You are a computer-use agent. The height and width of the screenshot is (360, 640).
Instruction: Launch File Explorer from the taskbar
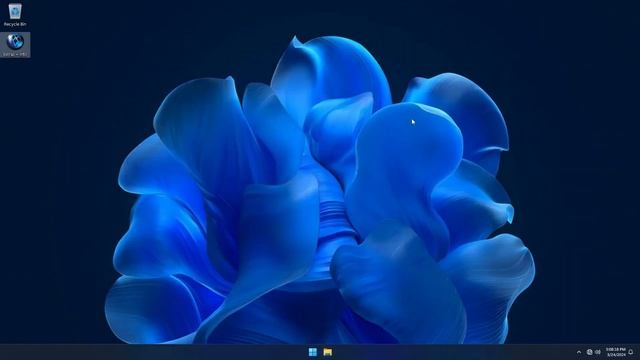(x=327, y=352)
